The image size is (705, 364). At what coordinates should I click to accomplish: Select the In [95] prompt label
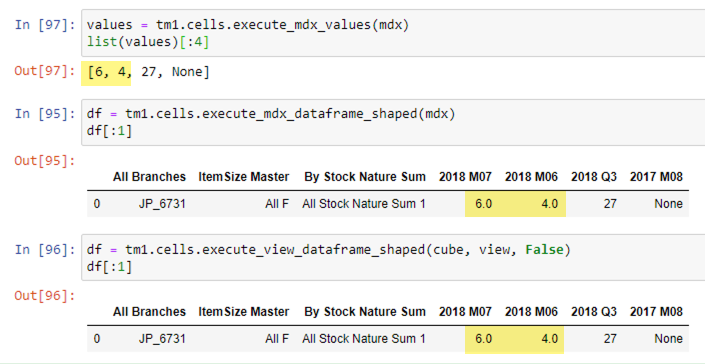pos(45,114)
